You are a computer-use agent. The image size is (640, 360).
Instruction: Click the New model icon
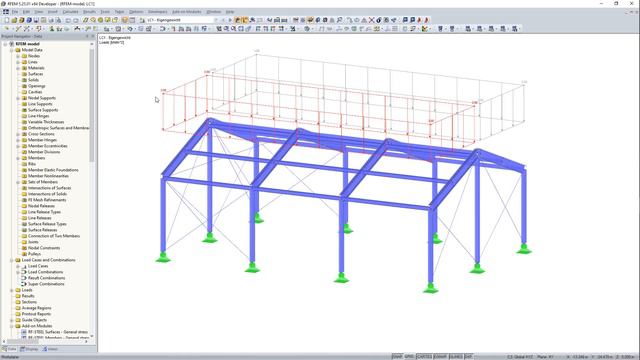coord(7,20)
